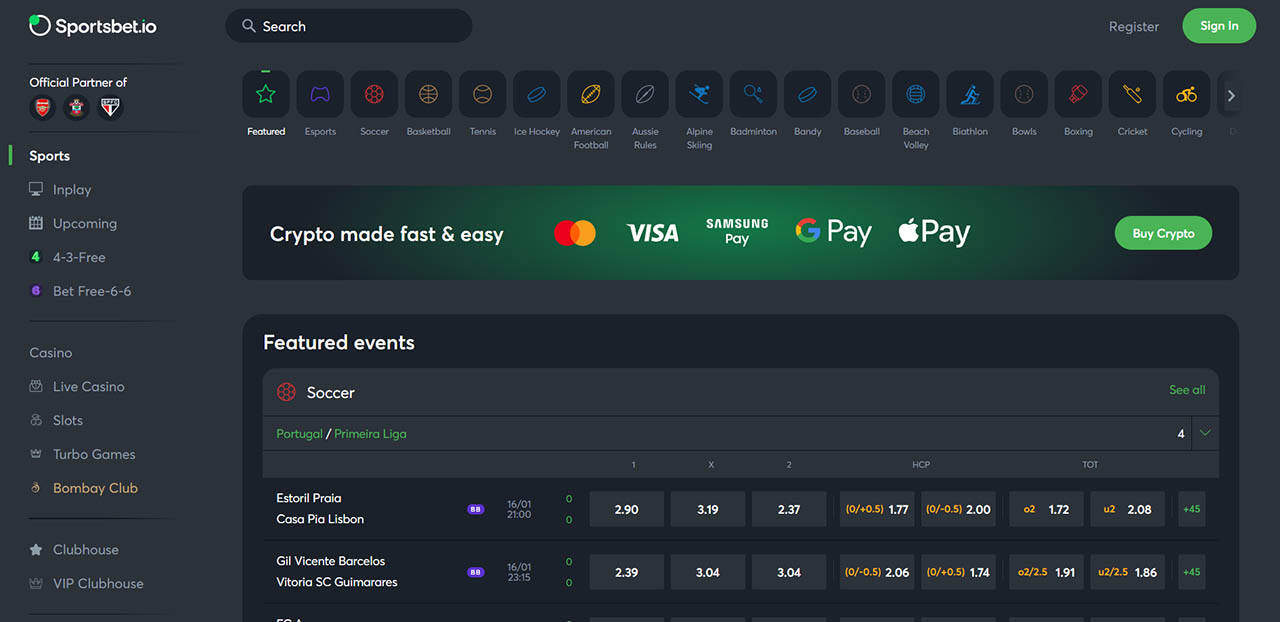Select the Boxing sport icon
The image size is (1280, 622).
(1078, 95)
